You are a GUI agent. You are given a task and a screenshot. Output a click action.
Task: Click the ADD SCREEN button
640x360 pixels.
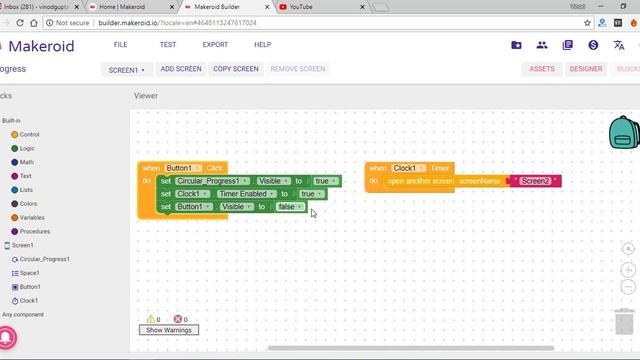(x=181, y=69)
